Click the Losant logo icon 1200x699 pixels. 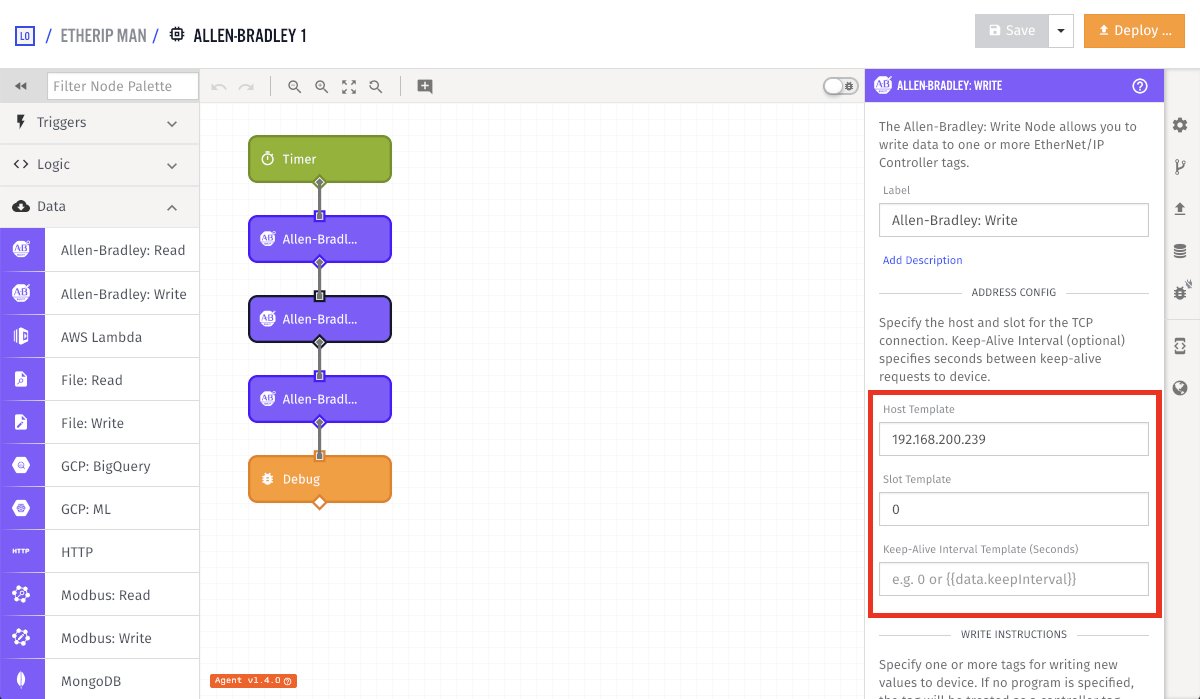click(25, 36)
